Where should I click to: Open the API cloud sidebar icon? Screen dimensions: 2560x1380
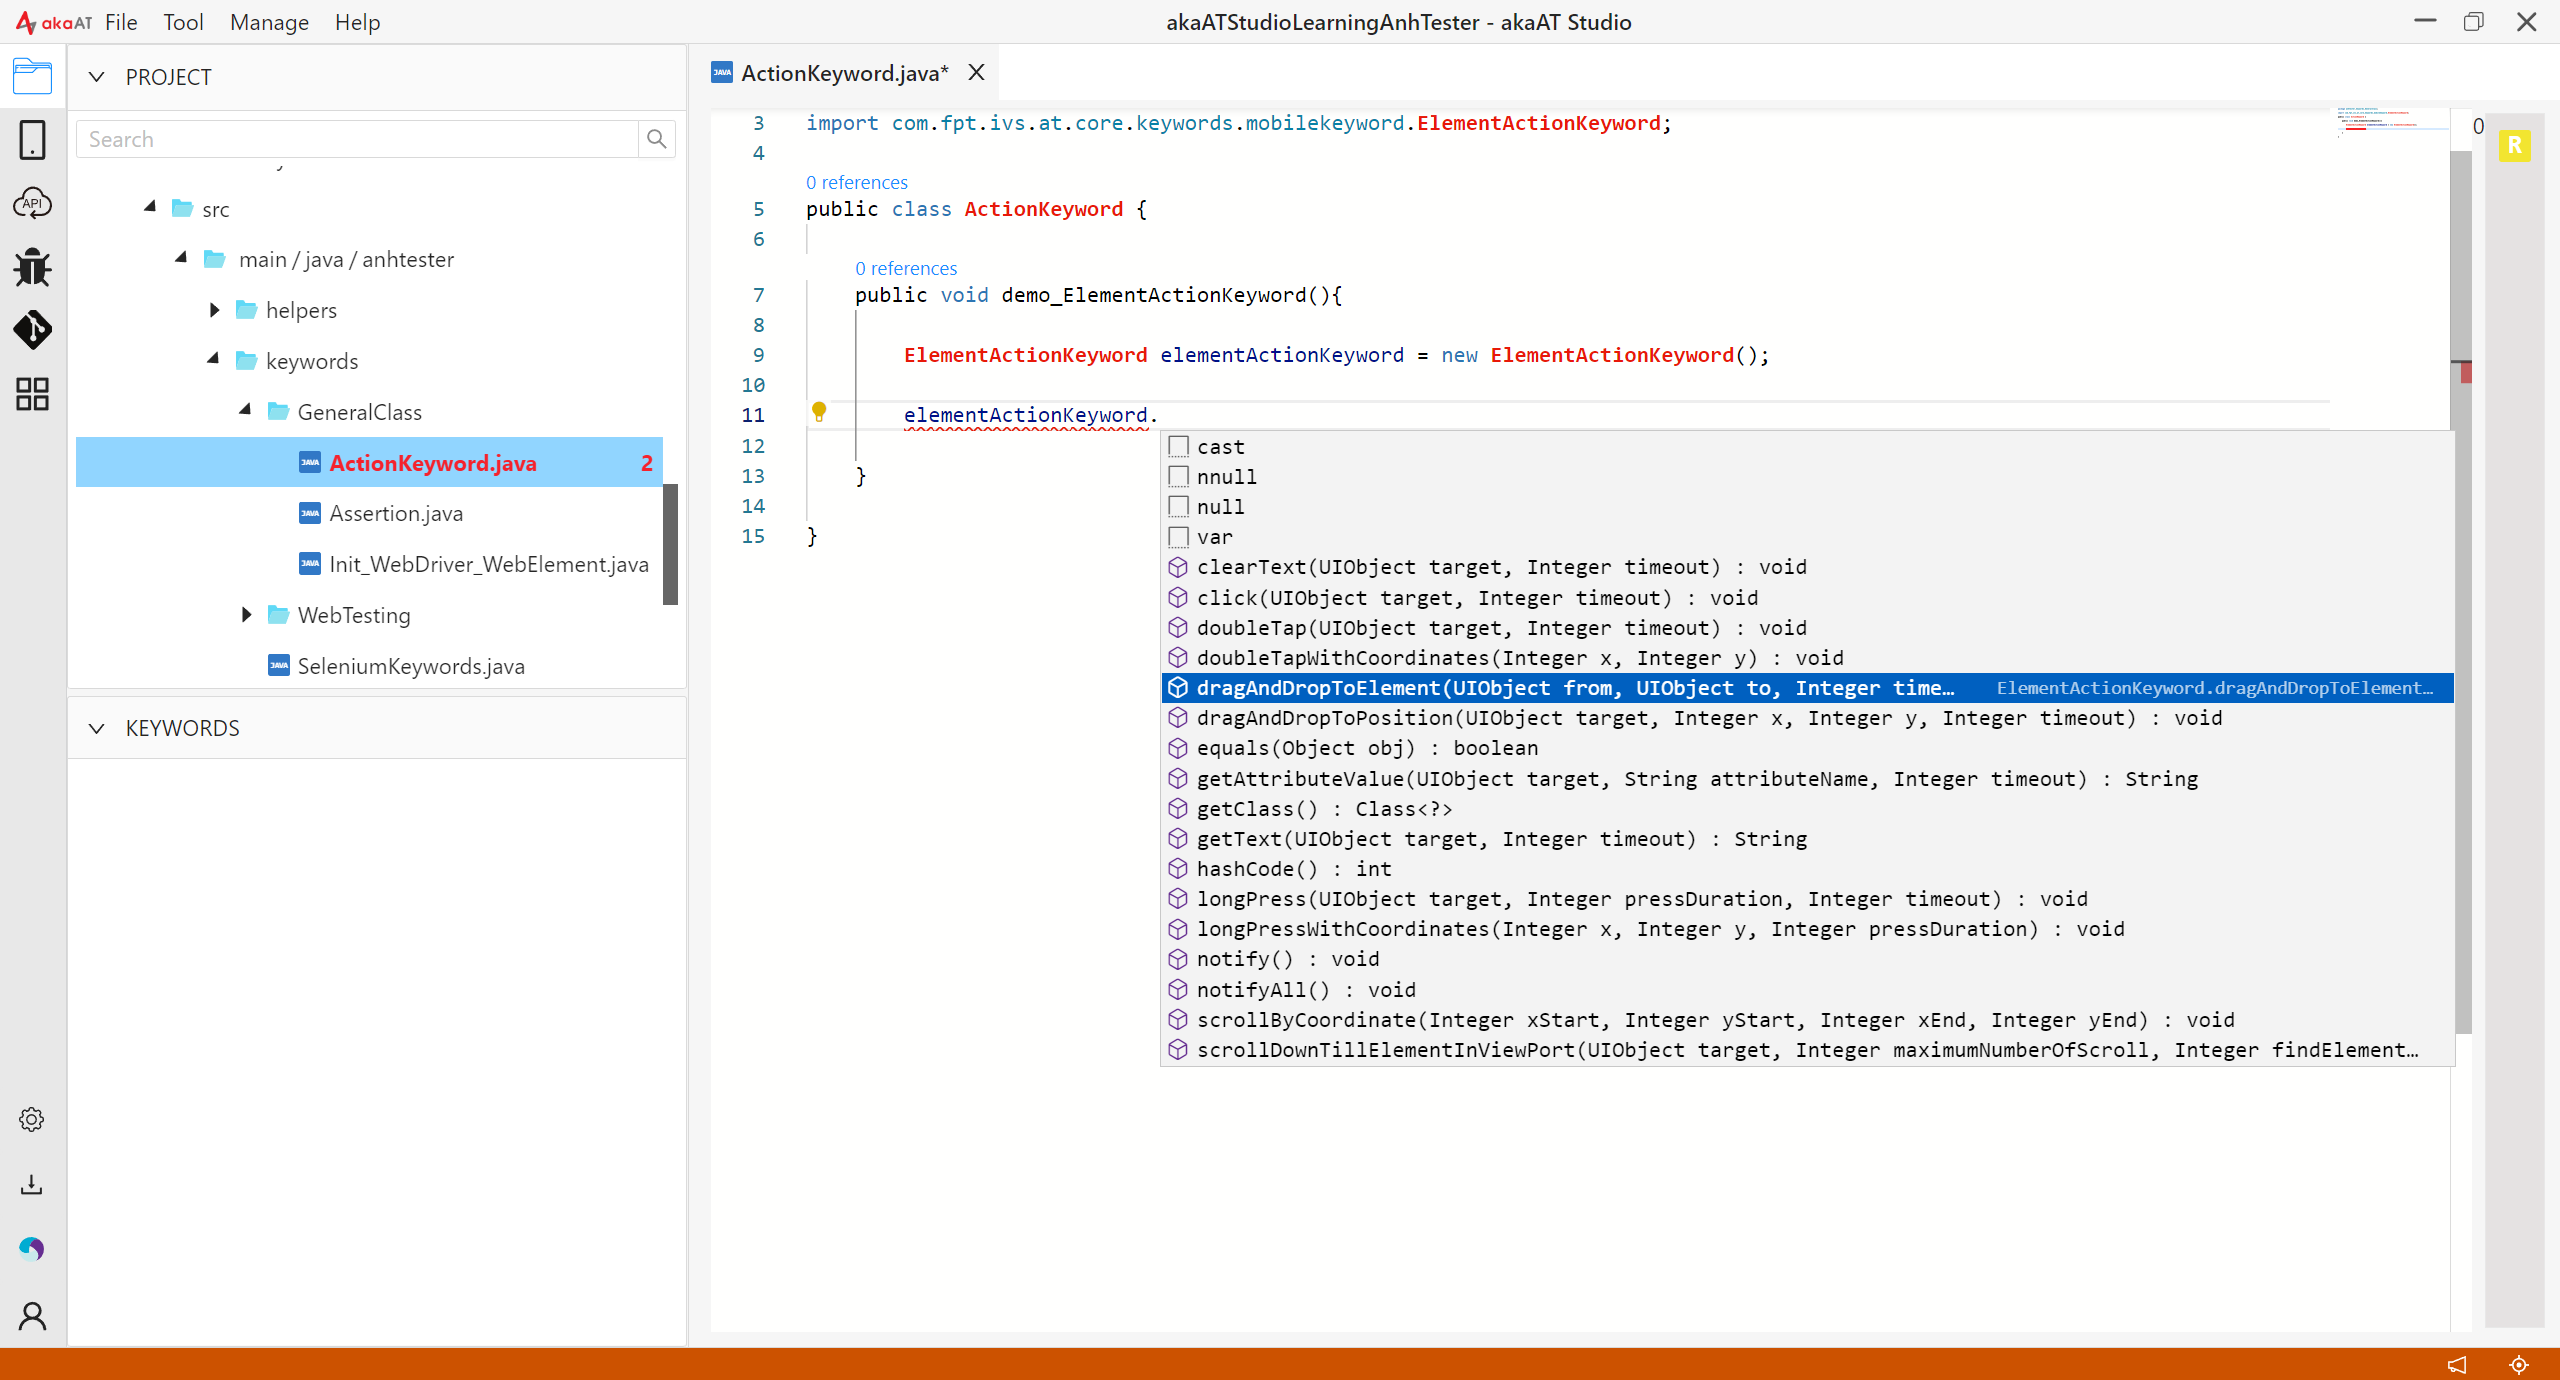point(32,203)
